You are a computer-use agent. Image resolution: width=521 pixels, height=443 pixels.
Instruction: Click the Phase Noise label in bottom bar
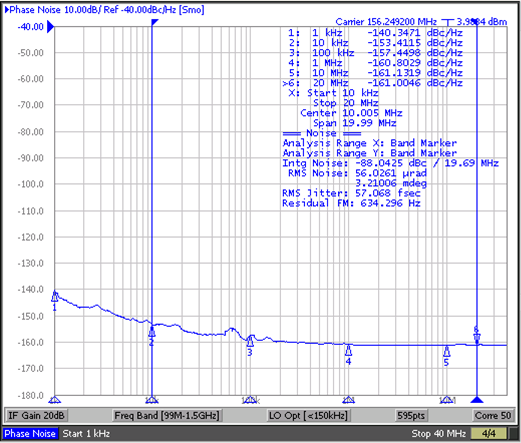(x=30, y=434)
